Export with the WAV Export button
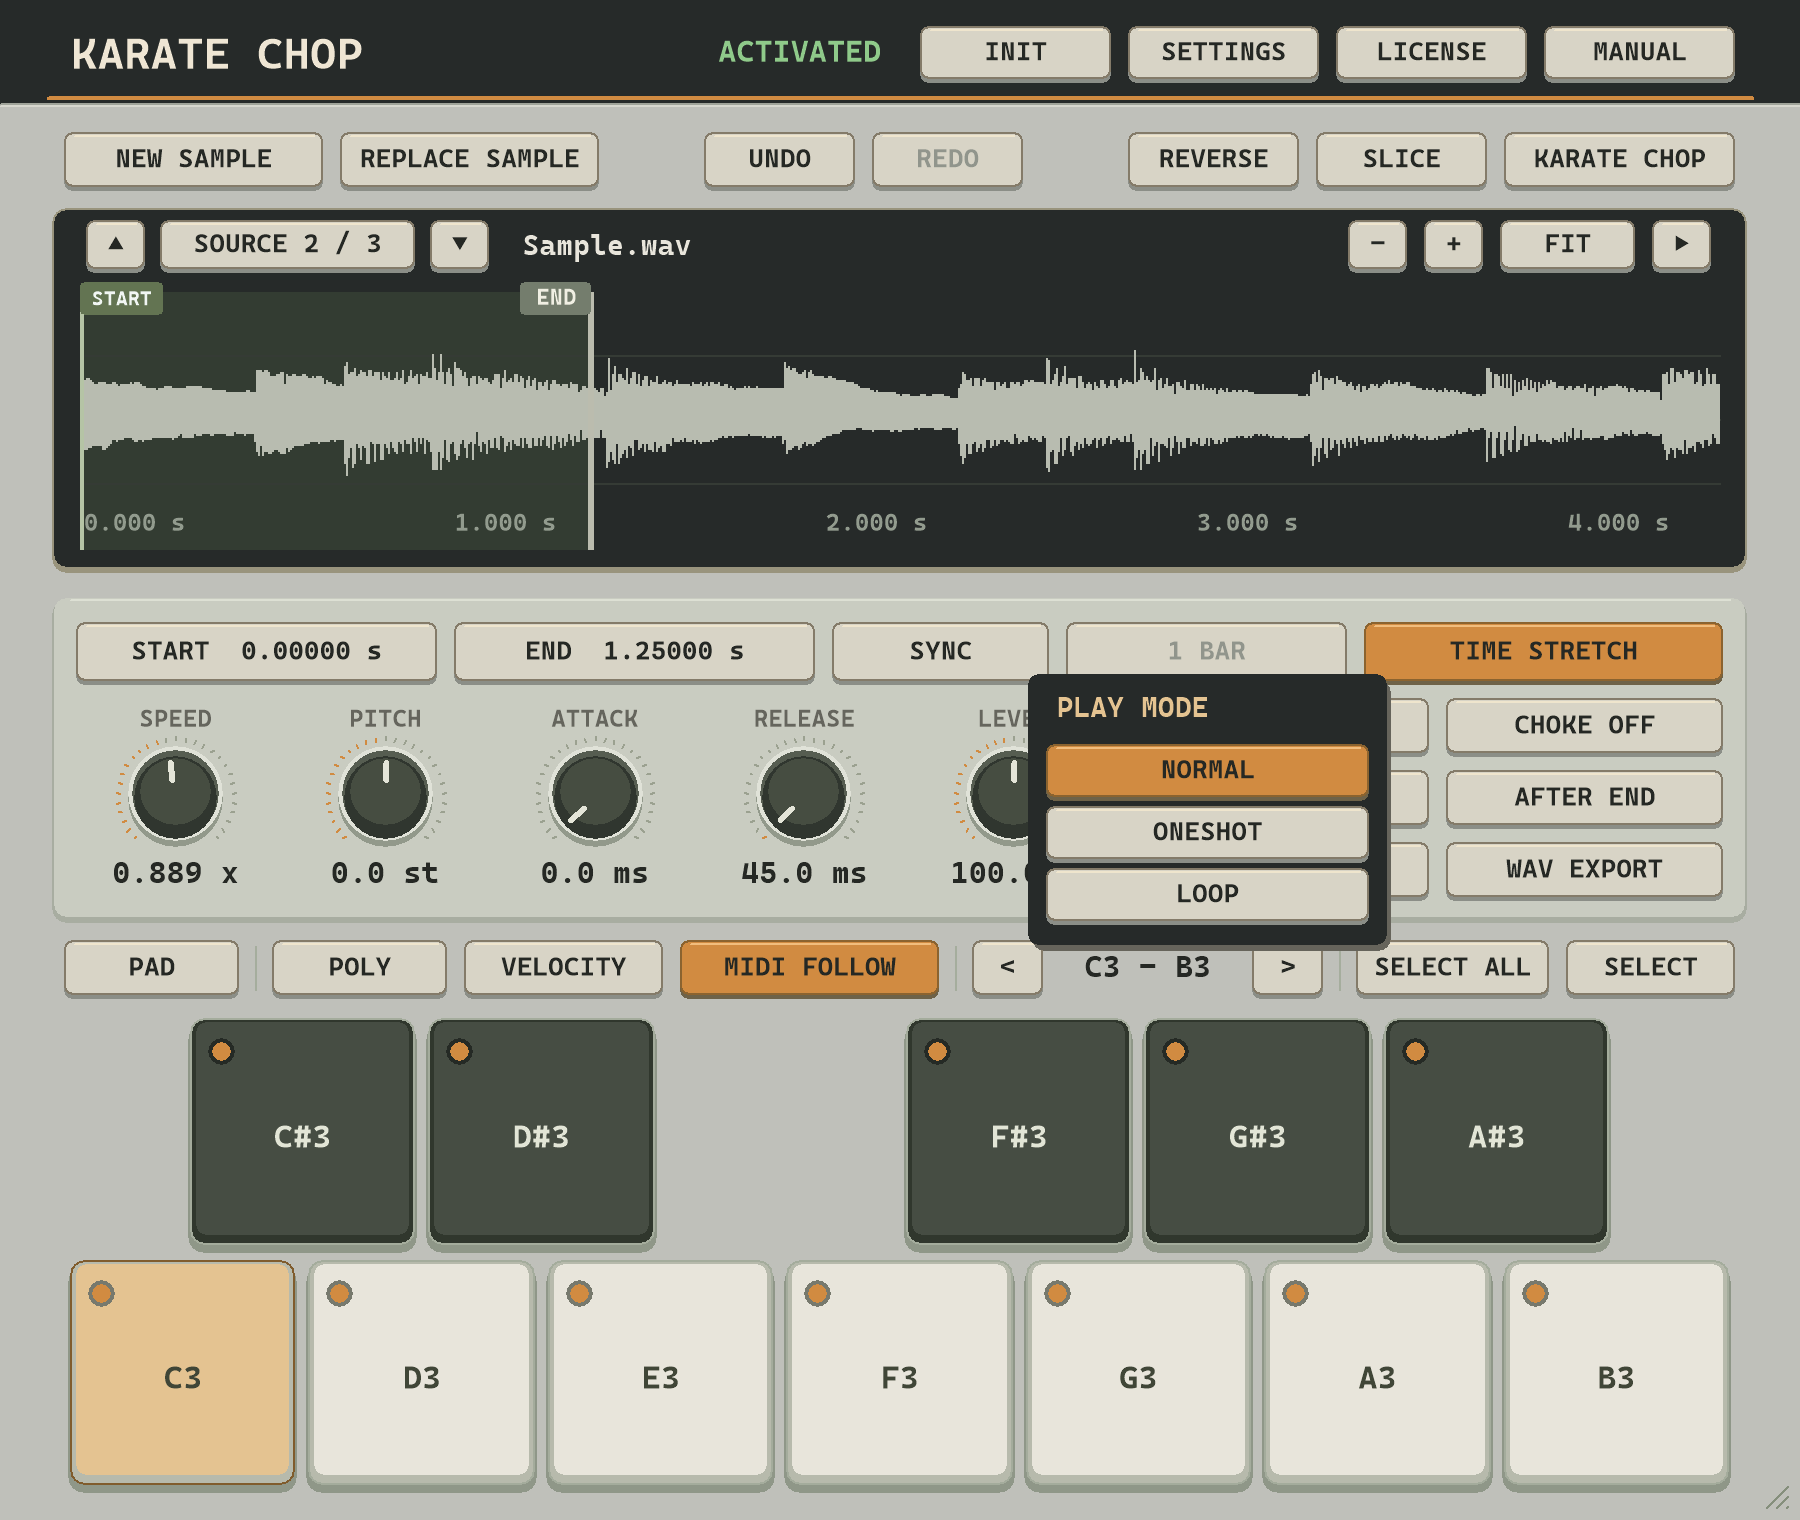Viewport: 1800px width, 1520px height. (1584, 870)
